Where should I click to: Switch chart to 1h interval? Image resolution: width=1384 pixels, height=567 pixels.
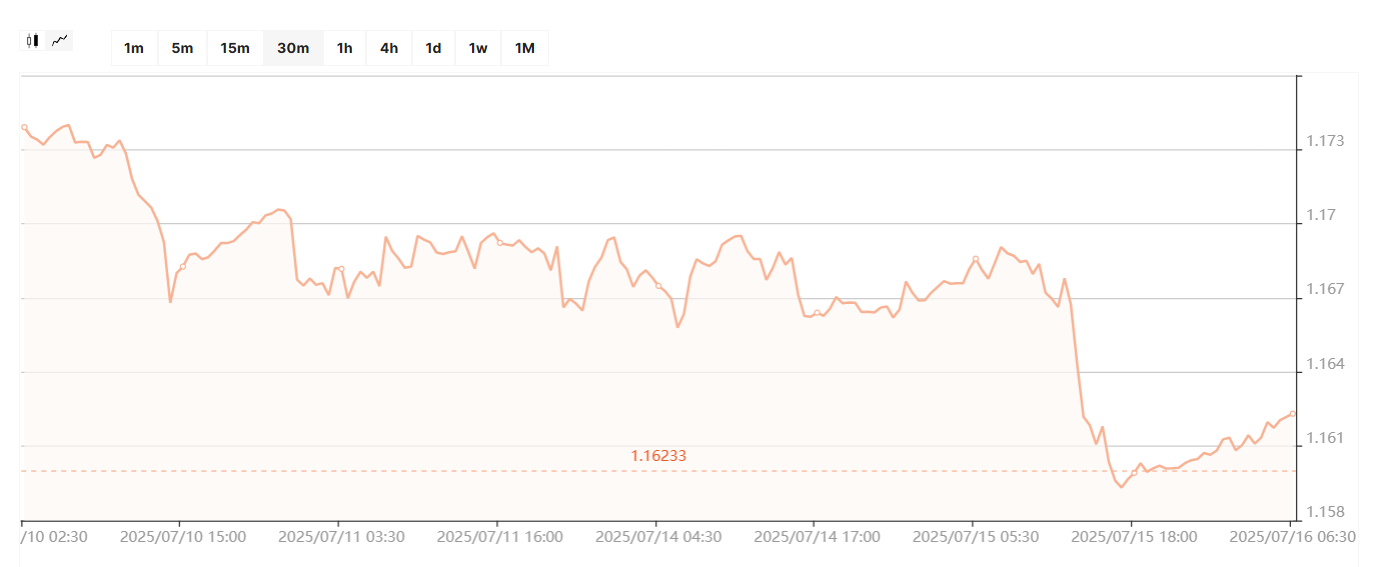[345, 48]
